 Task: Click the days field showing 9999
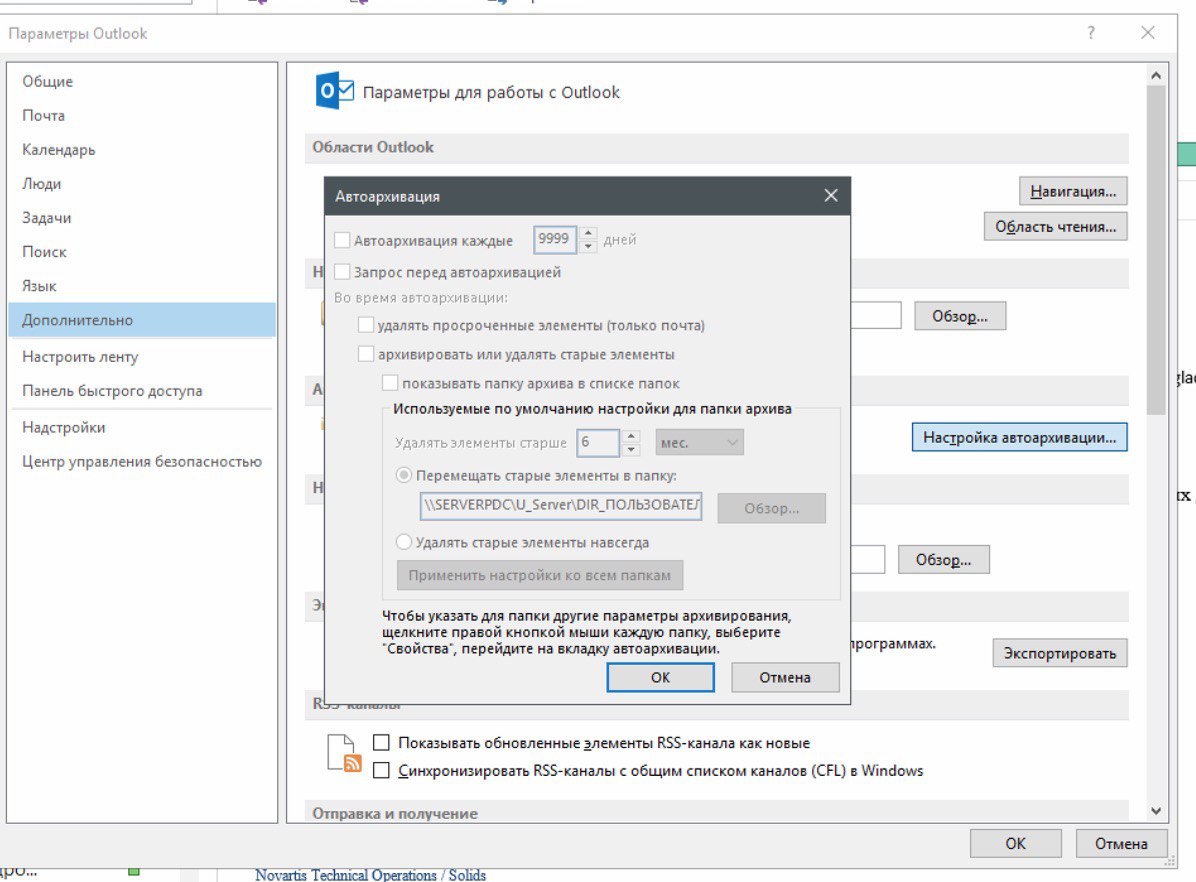pyautogui.click(x=555, y=239)
